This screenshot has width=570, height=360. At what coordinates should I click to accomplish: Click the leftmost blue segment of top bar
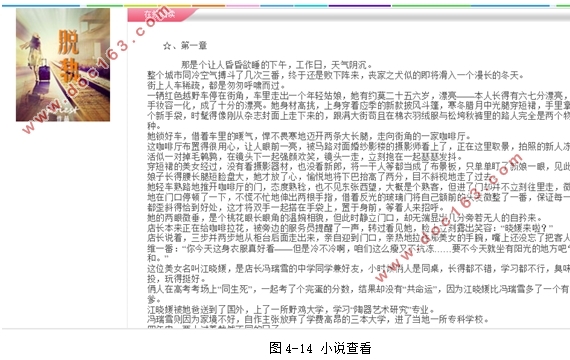[x=41, y=6]
